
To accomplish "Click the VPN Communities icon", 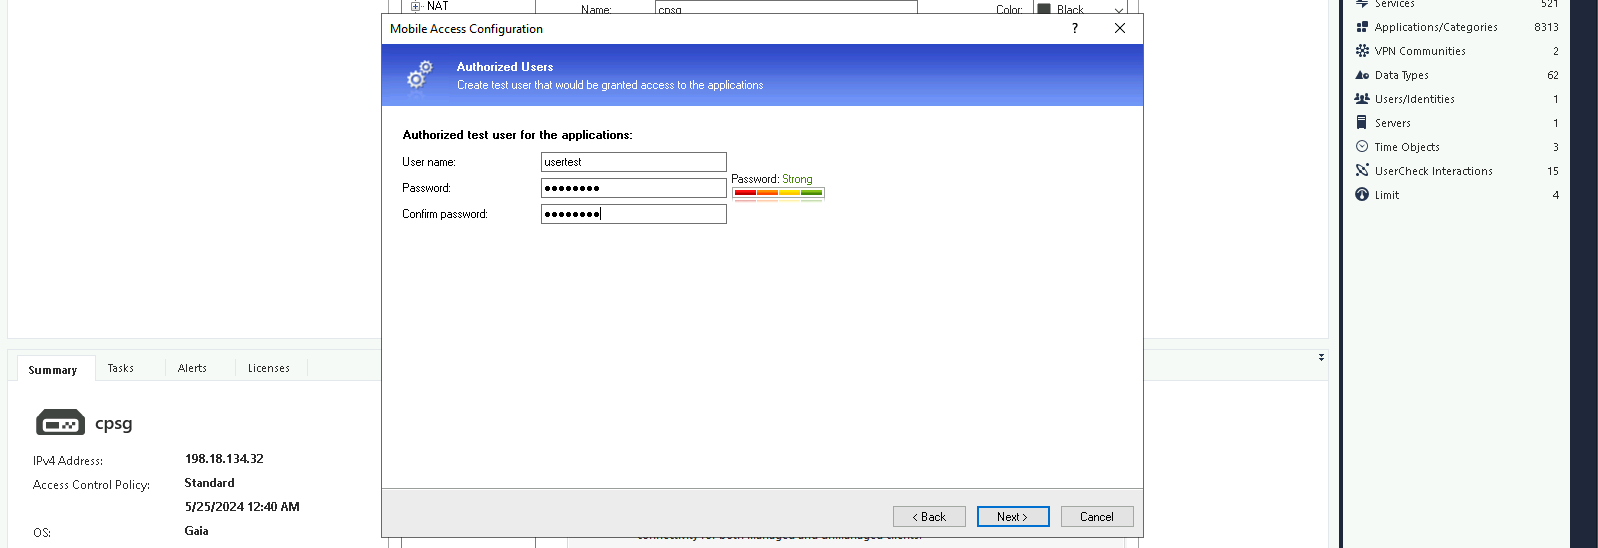I will coord(1362,51).
